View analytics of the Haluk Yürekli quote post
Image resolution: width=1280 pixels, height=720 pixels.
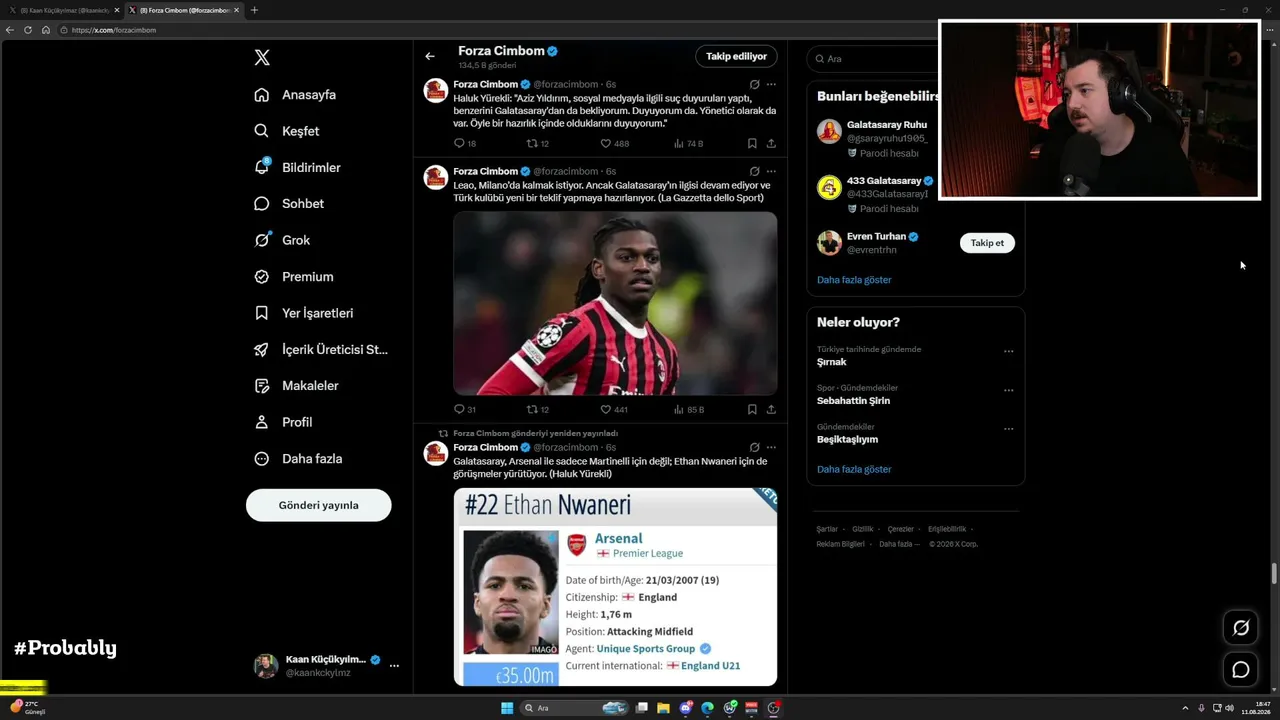[x=688, y=144]
